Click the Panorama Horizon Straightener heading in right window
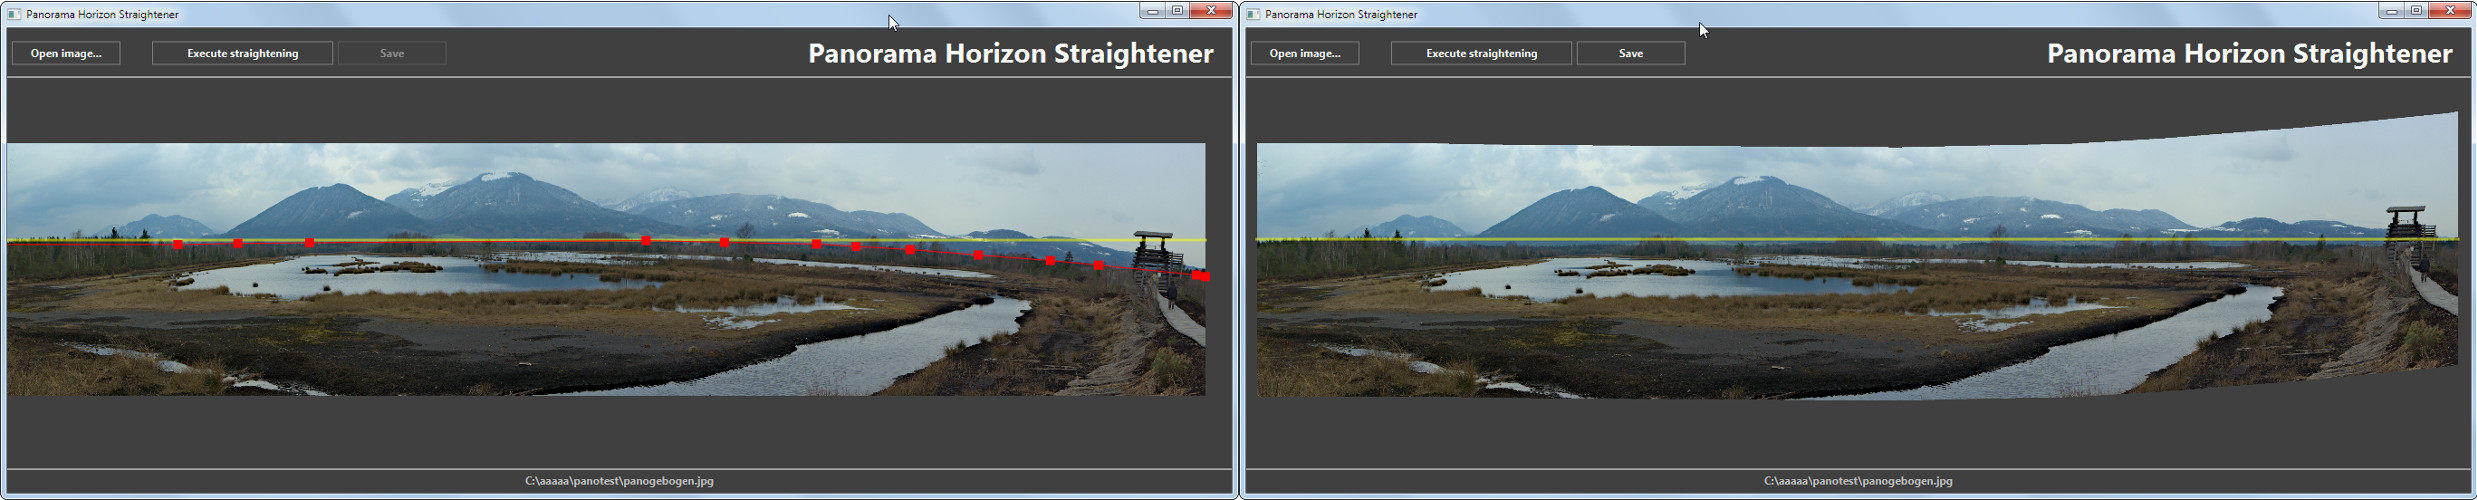 point(2249,54)
